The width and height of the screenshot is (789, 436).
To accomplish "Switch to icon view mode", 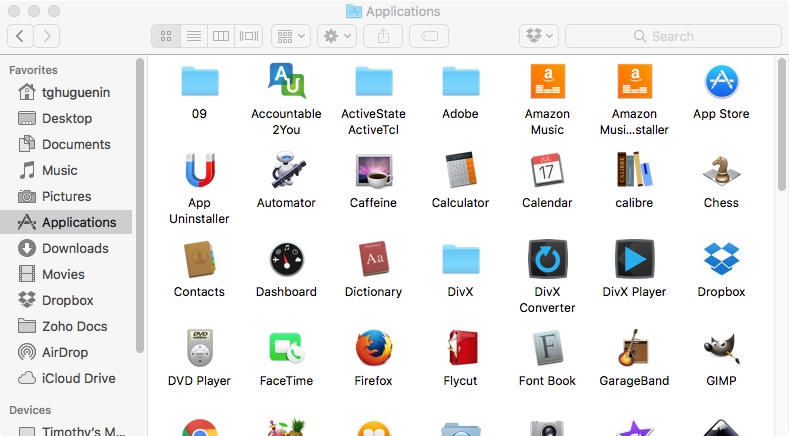I will click(x=166, y=36).
